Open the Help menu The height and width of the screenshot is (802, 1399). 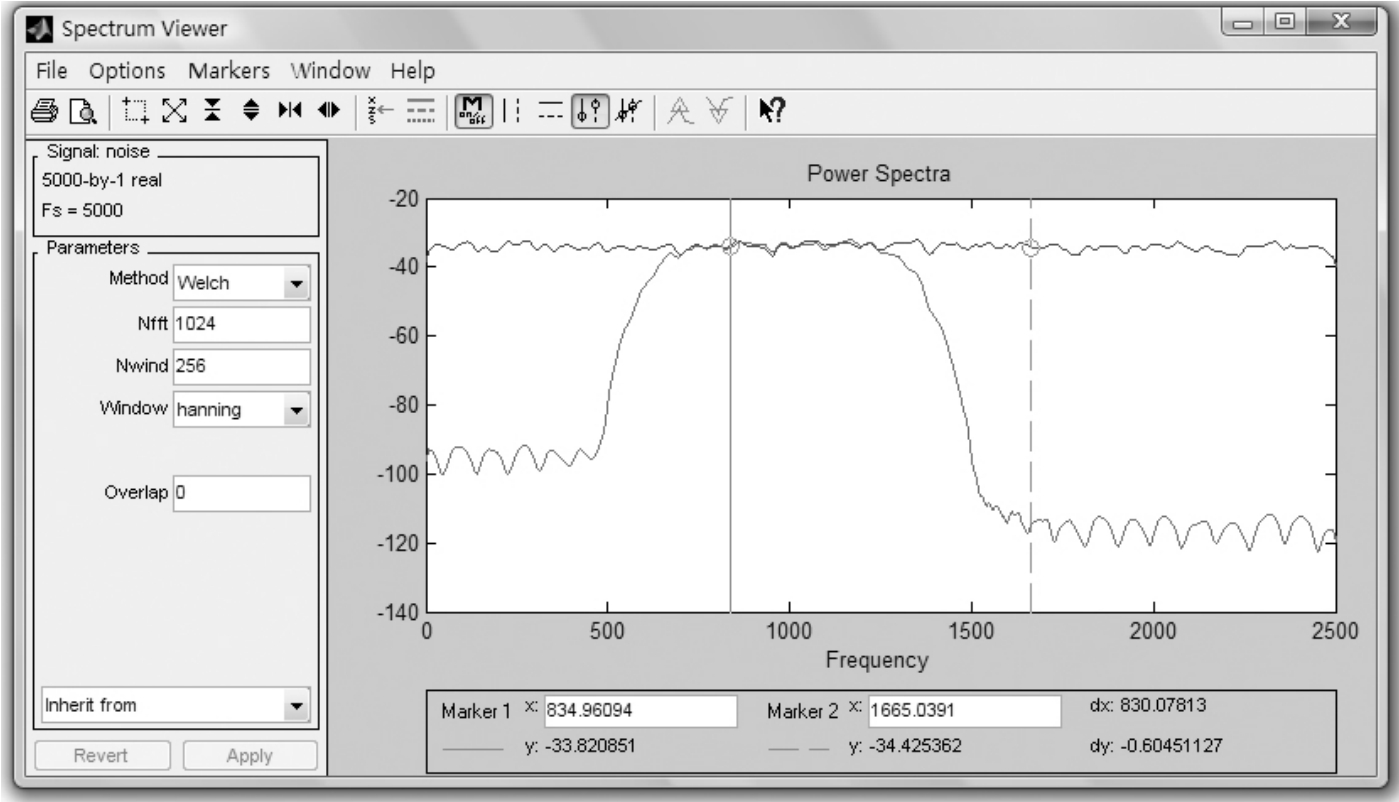tap(413, 71)
